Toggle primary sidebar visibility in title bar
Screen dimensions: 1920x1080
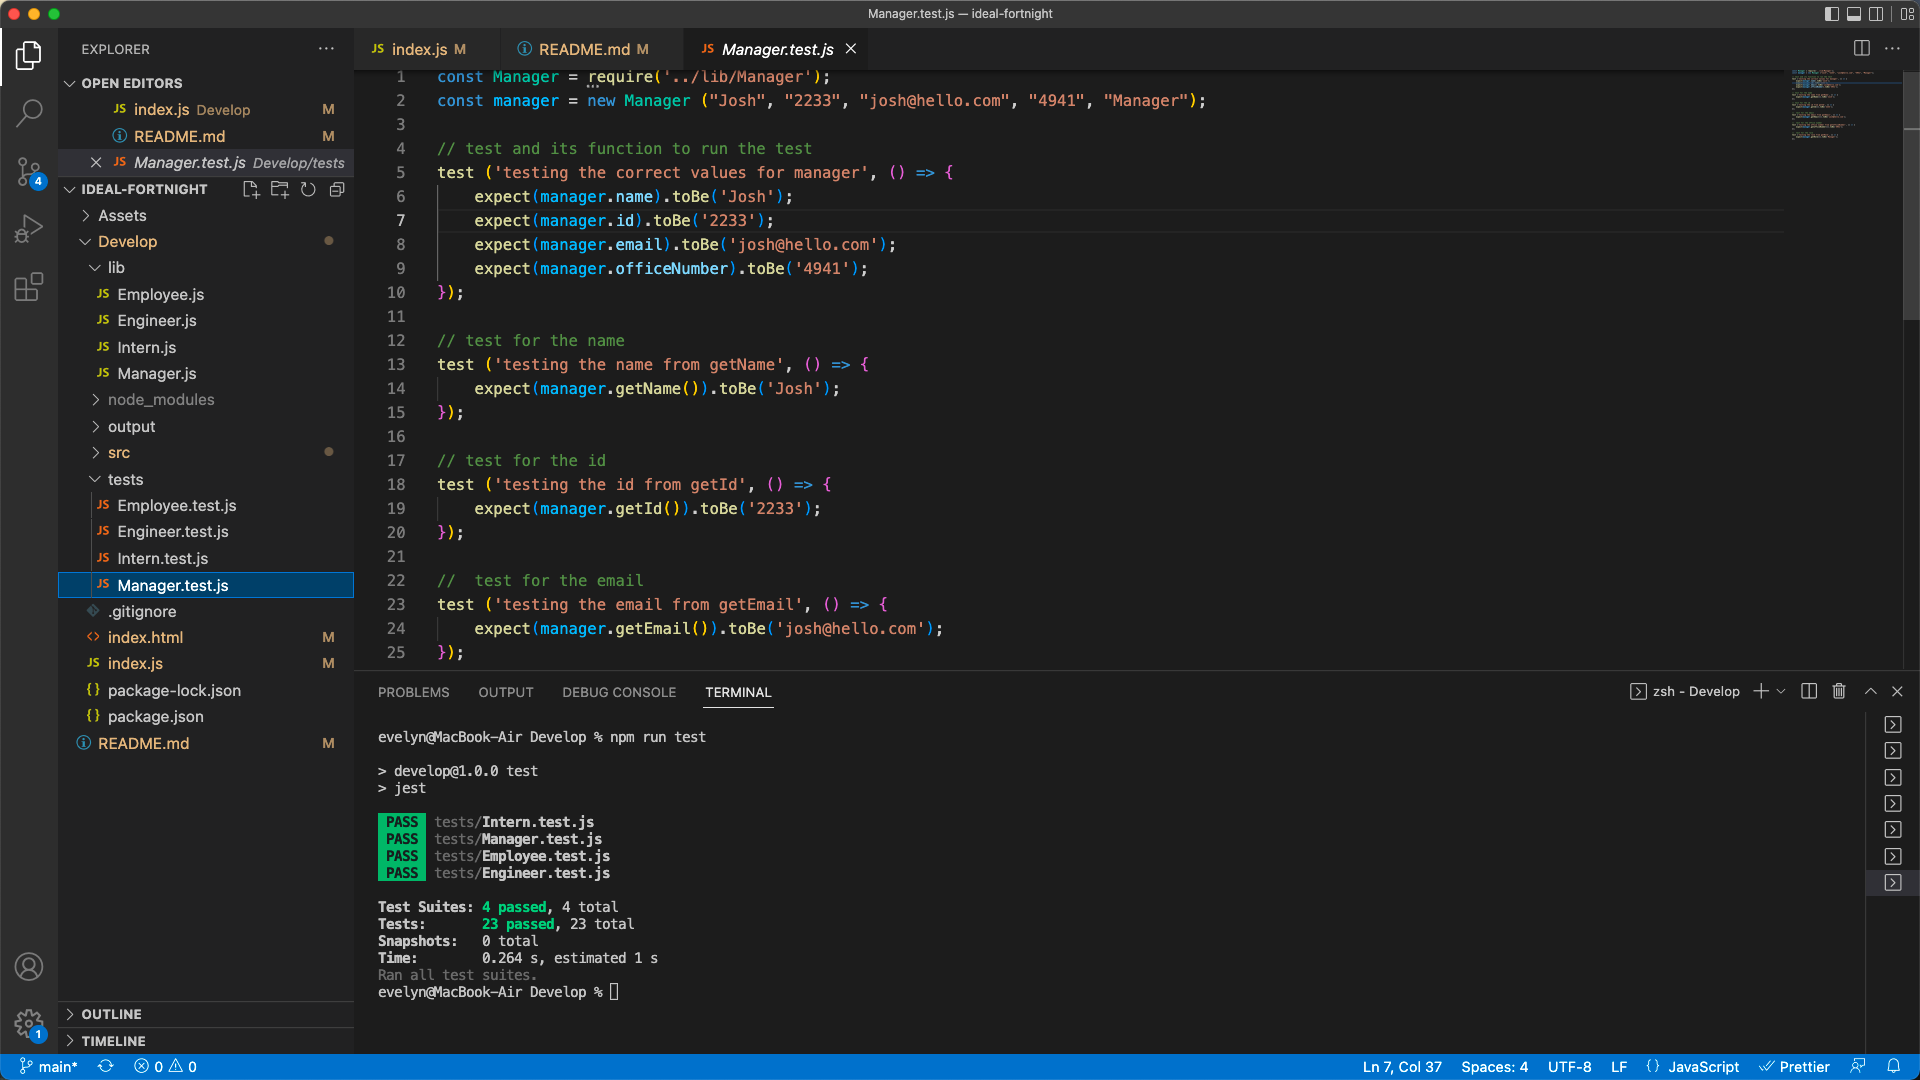click(x=1831, y=14)
